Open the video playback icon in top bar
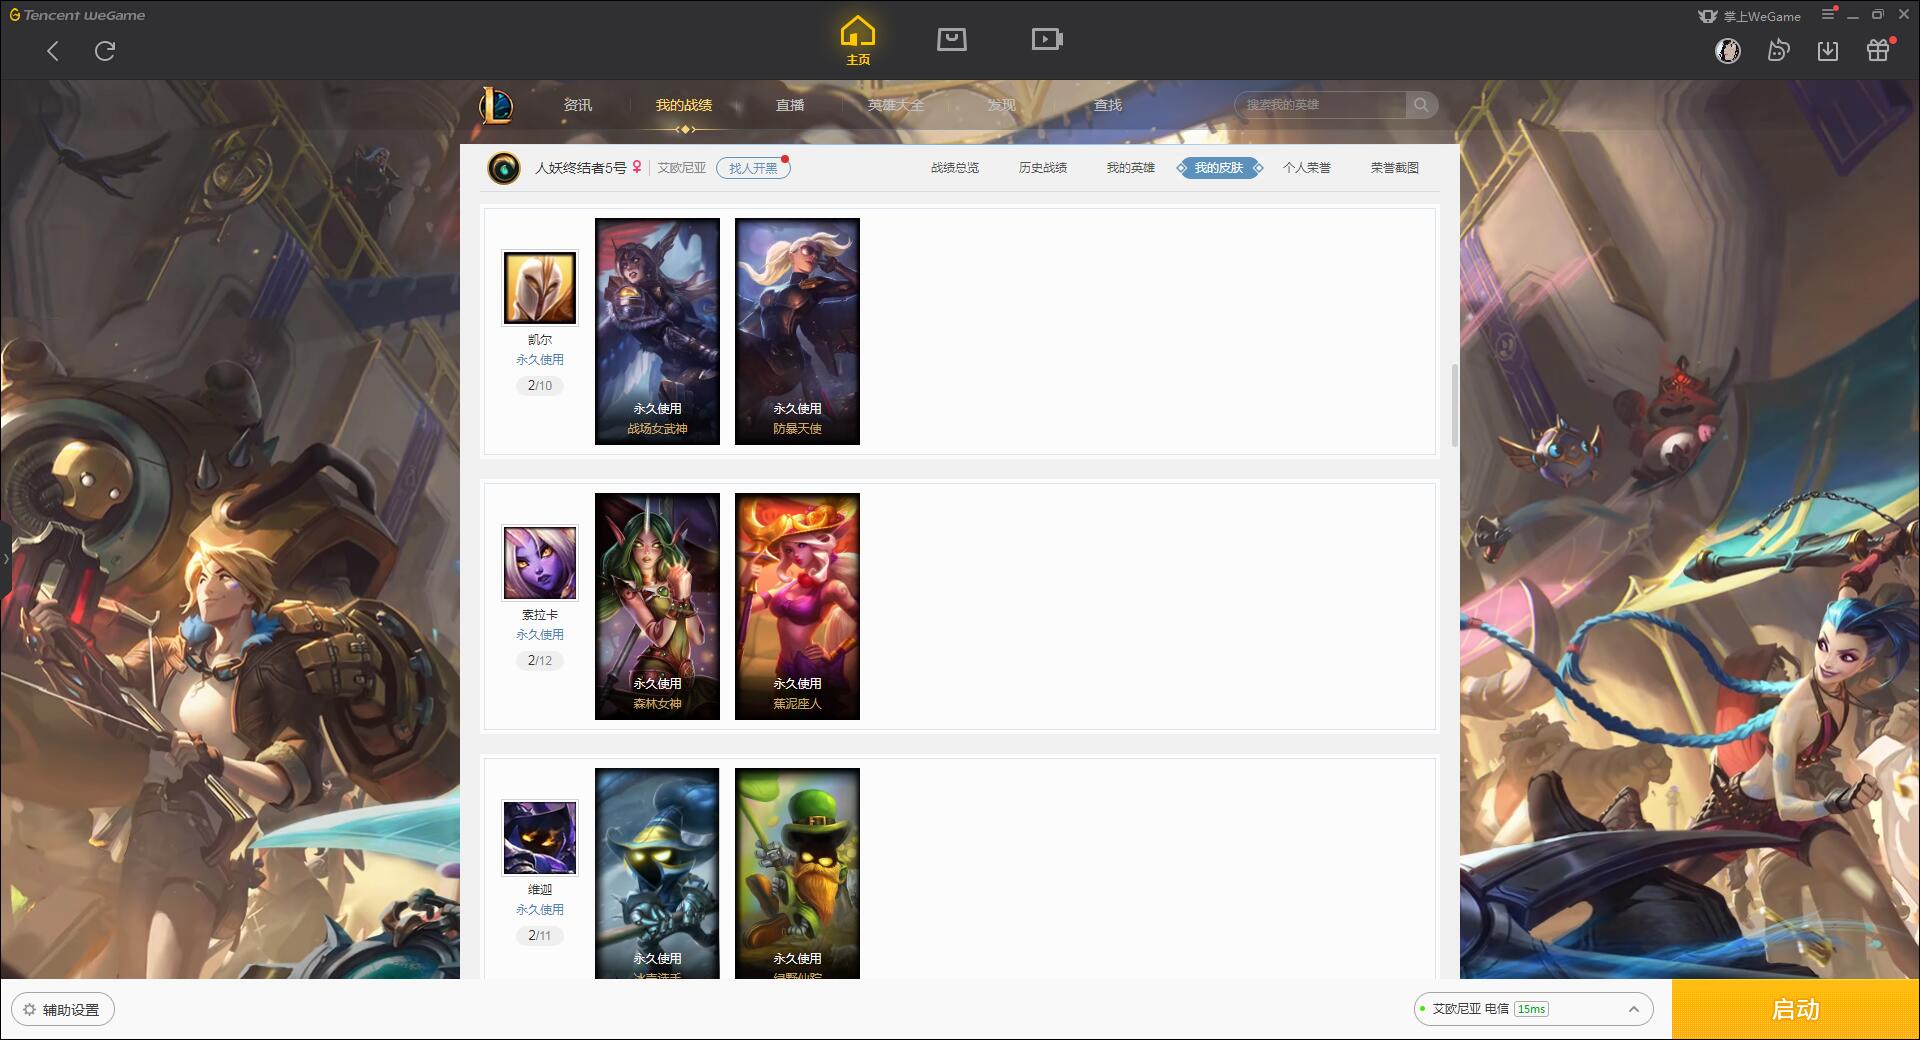The width and height of the screenshot is (1920, 1040). [x=1047, y=39]
